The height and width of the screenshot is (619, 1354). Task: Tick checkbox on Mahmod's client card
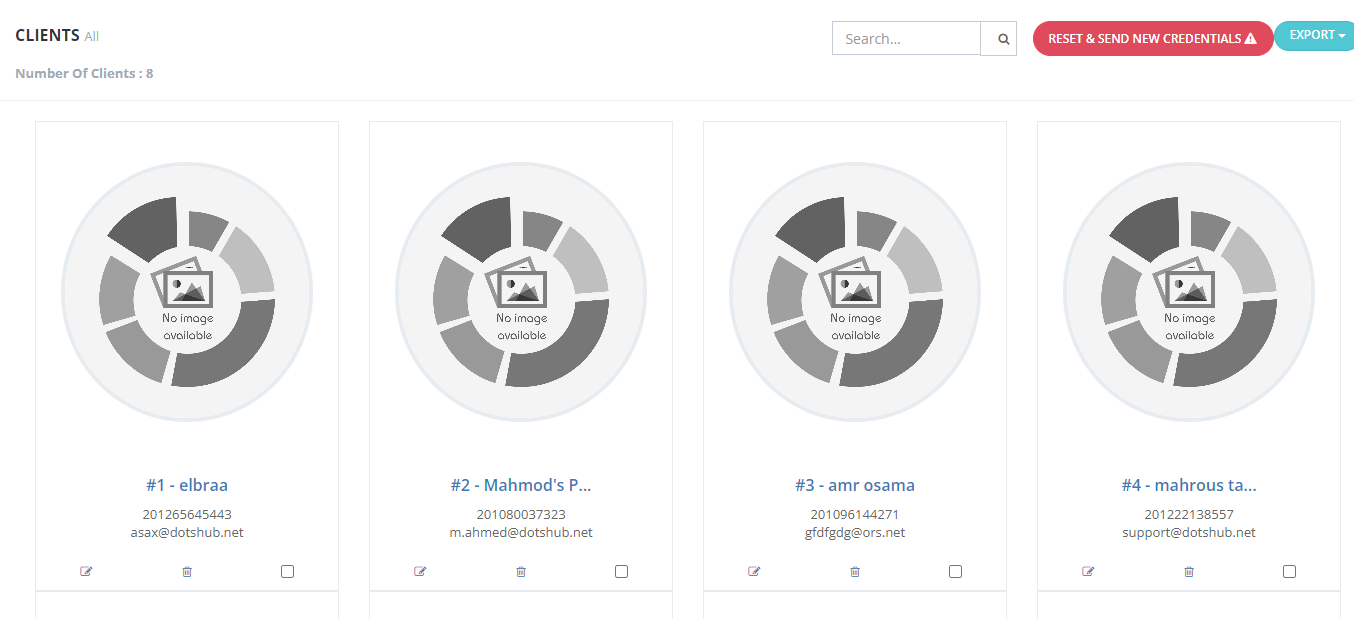click(x=622, y=572)
